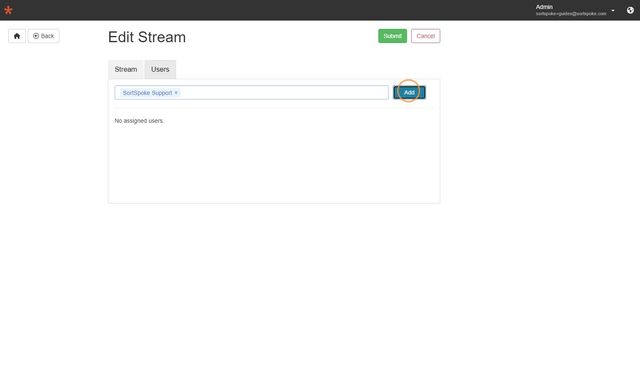Go to home via house icon
Screen dimensions: 640x378
[17, 36]
